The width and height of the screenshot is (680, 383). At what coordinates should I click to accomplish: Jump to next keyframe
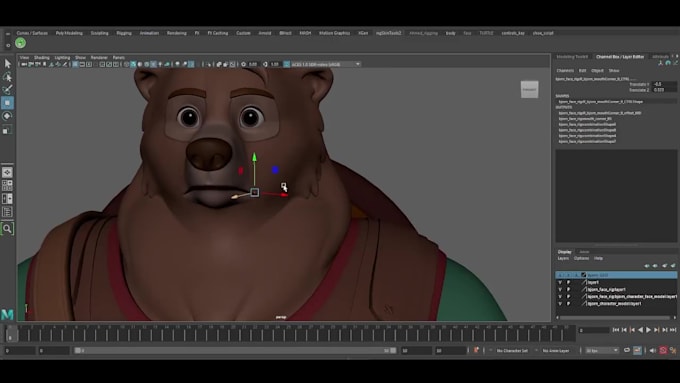tap(657, 330)
